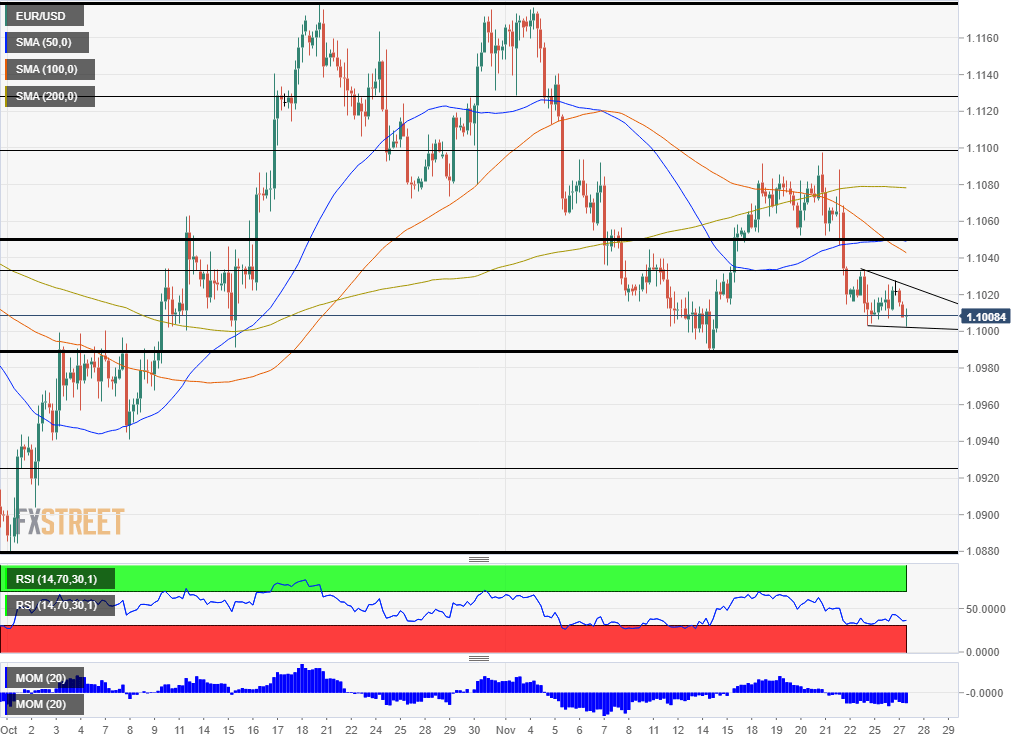Click date 19 on the time axis
The image size is (1029, 743).
point(776,730)
